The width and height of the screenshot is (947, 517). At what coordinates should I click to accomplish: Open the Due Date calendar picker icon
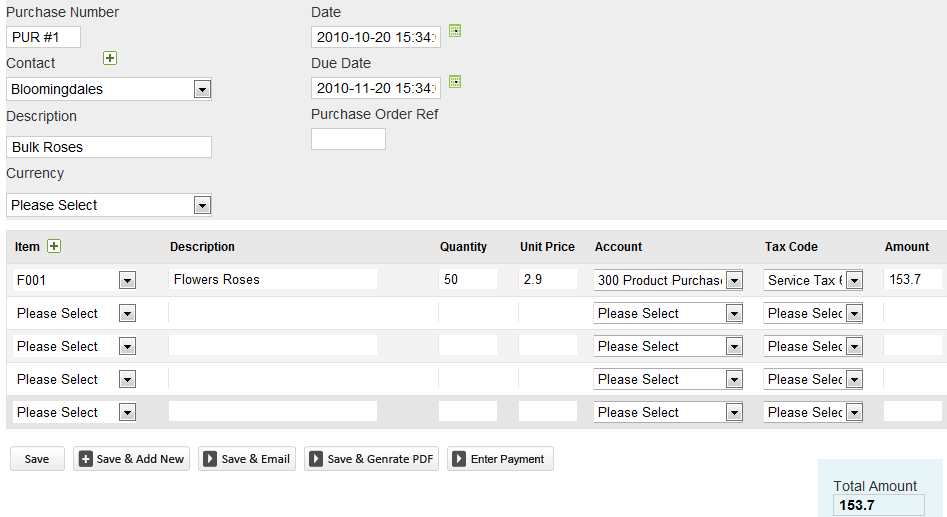click(455, 81)
